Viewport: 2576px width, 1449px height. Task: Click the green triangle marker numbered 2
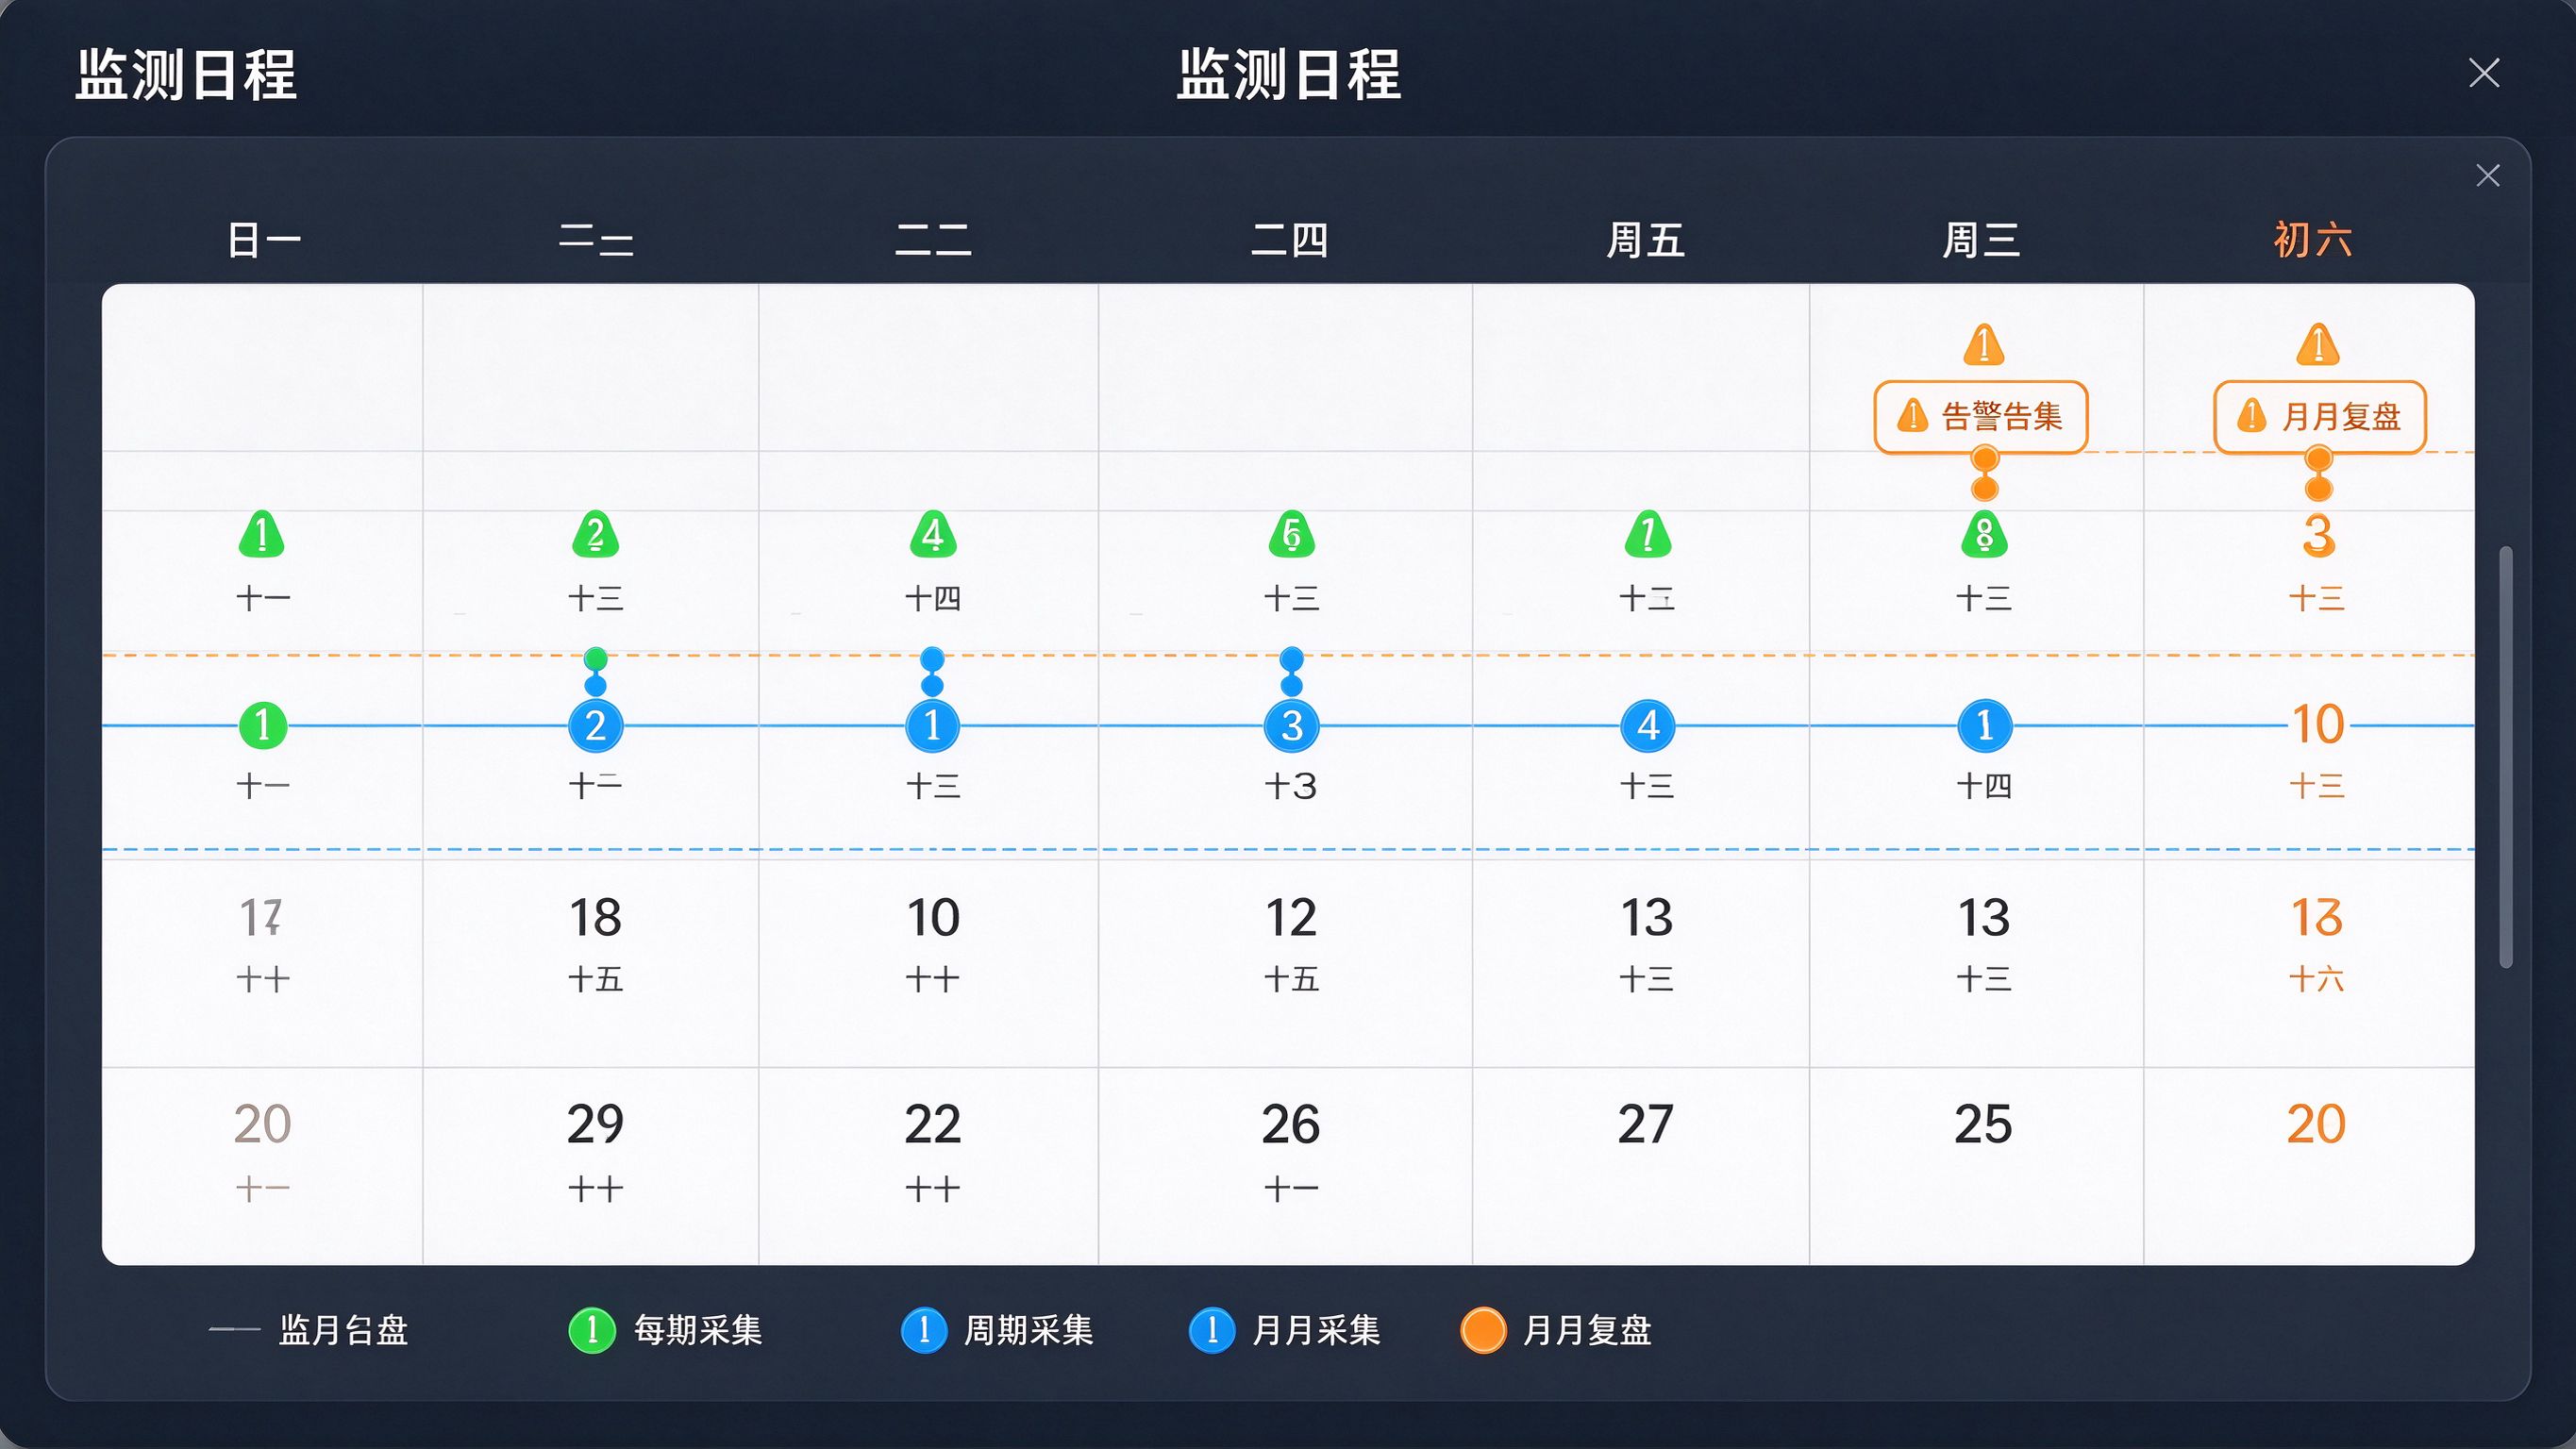pos(595,534)
